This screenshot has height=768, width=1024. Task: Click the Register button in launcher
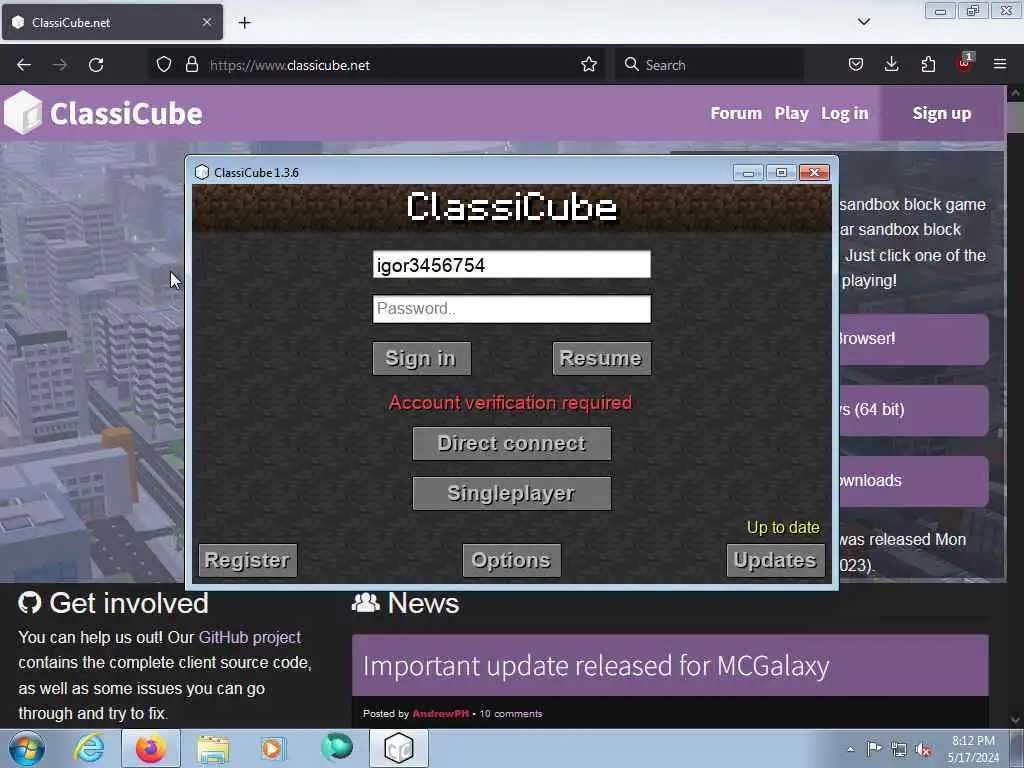(x=248, y=560)
